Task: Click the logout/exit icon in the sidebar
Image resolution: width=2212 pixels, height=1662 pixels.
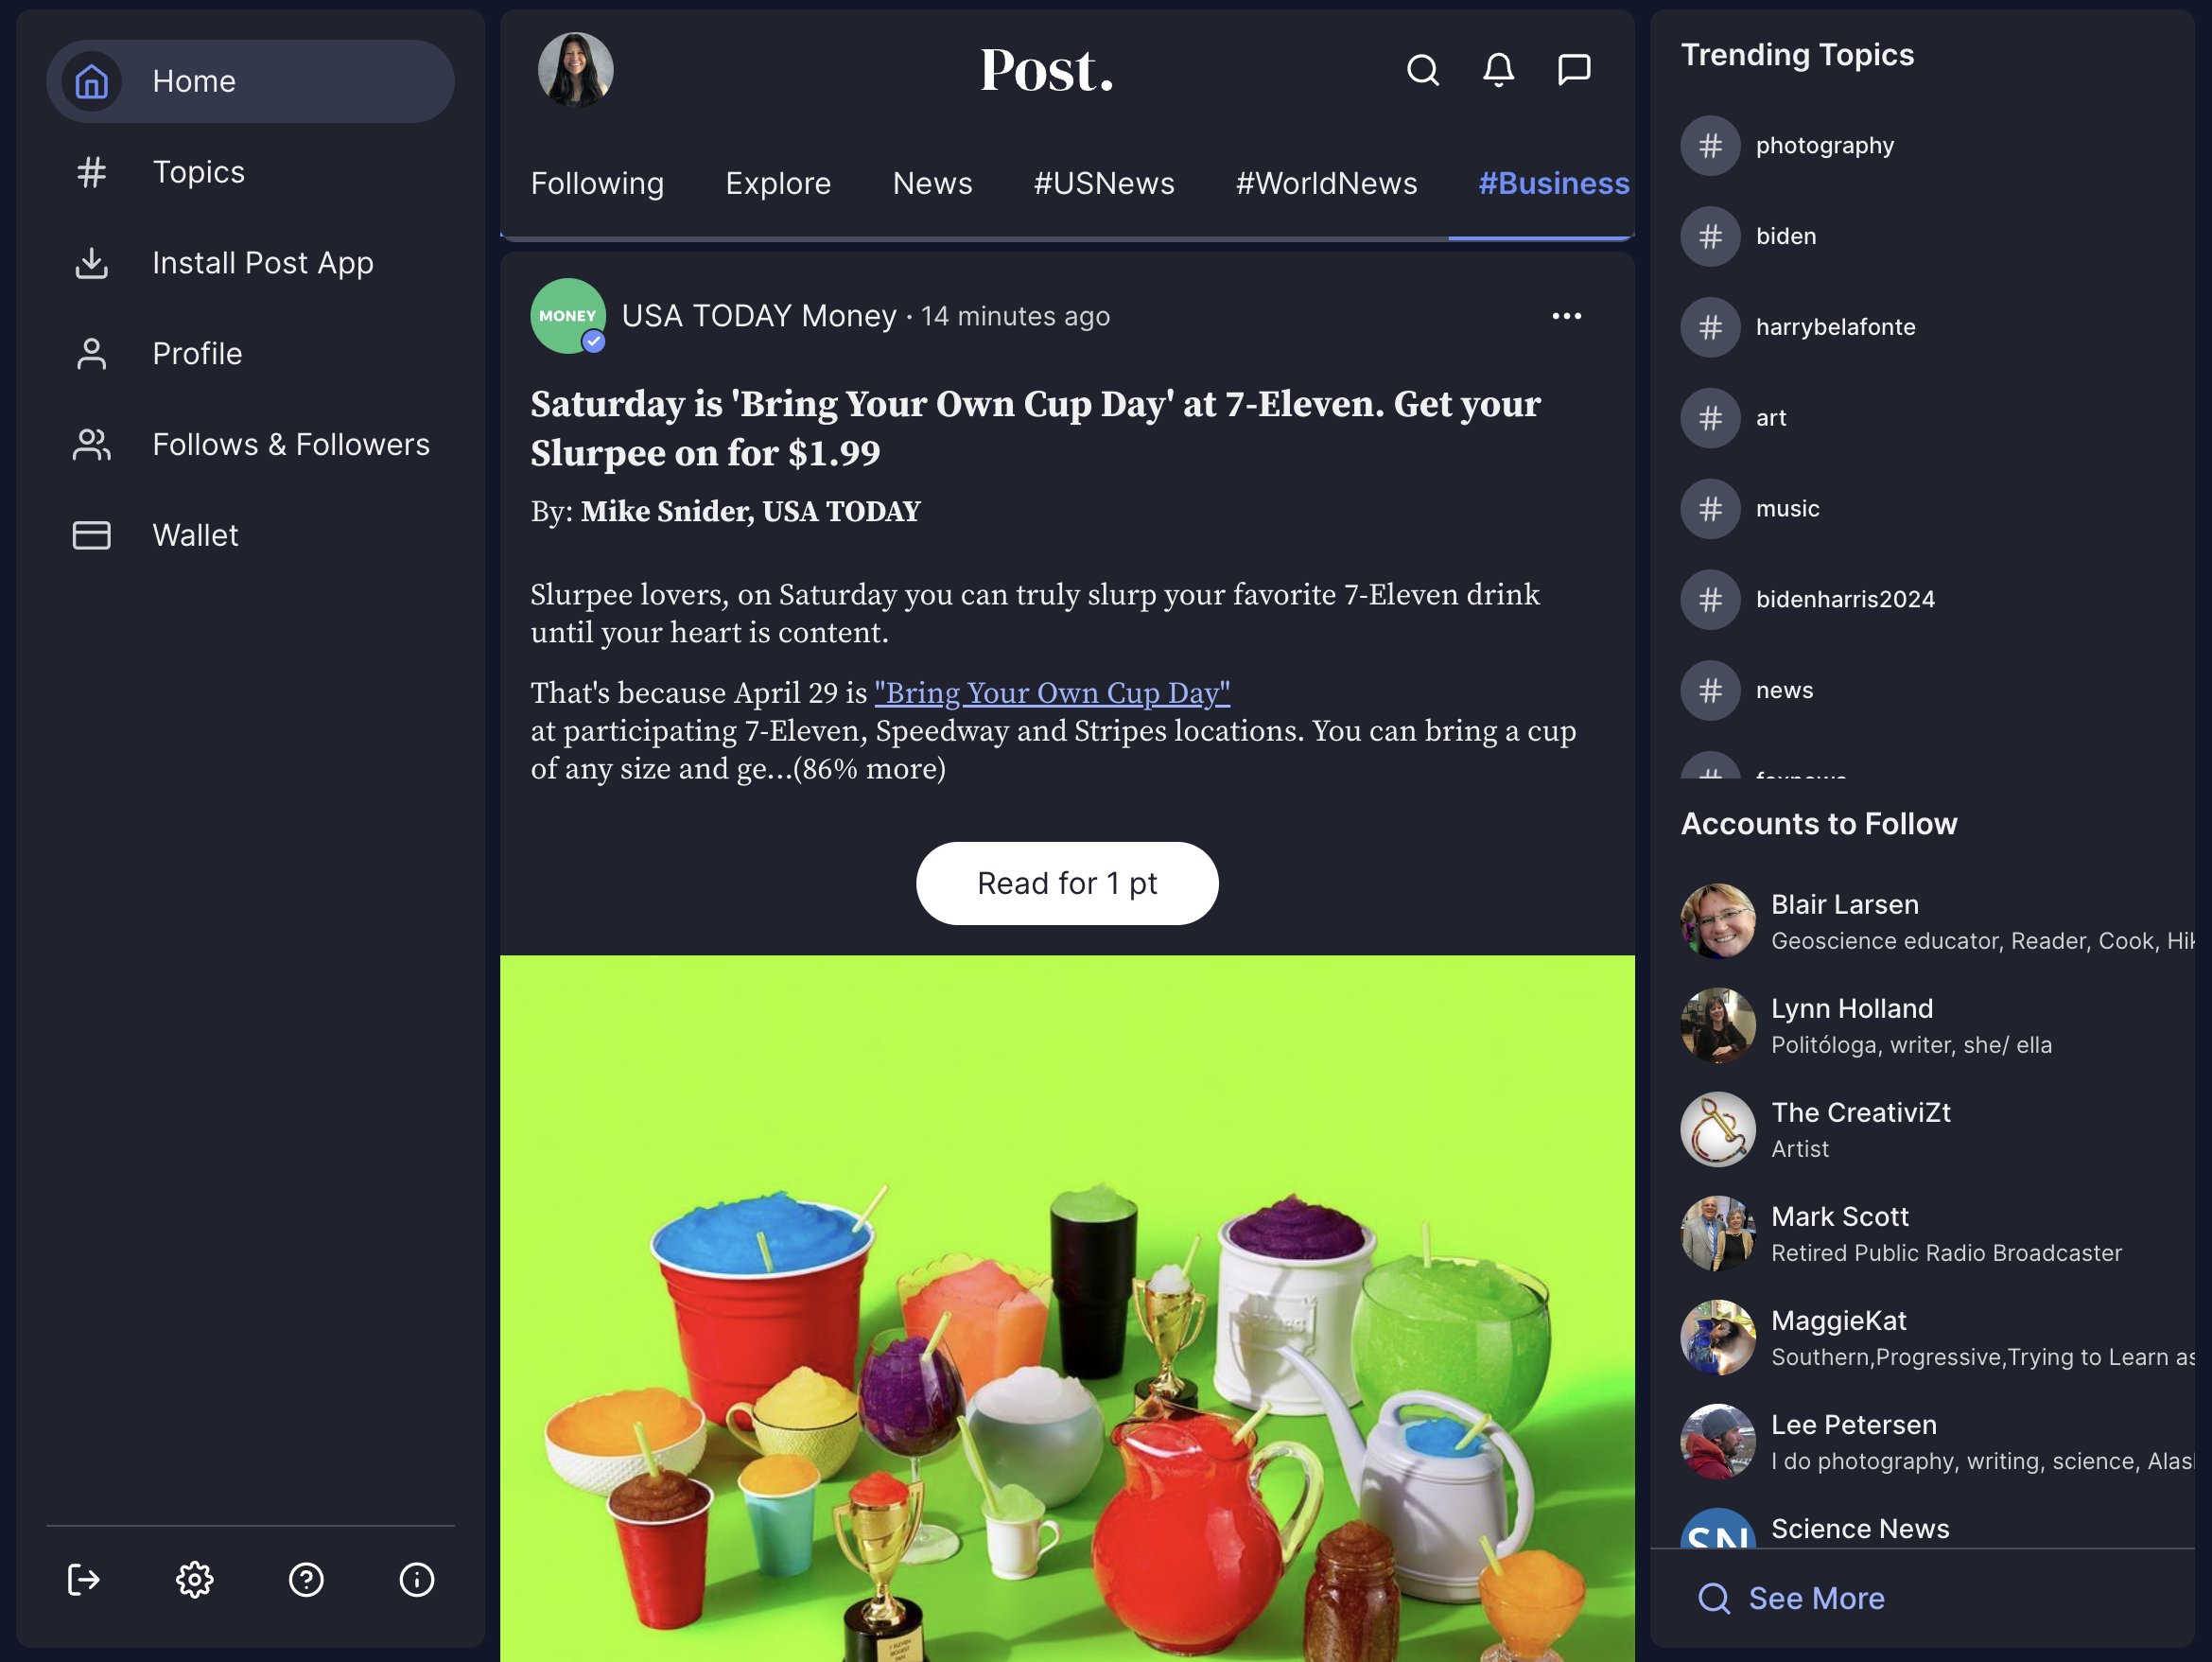Action: pos(84,1580)
